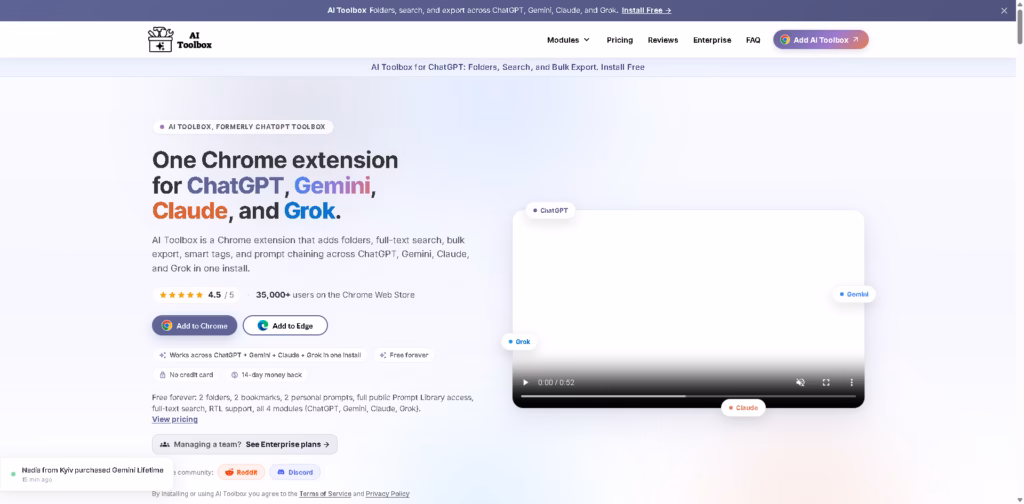Open the View pricing link

pos(175,419)
